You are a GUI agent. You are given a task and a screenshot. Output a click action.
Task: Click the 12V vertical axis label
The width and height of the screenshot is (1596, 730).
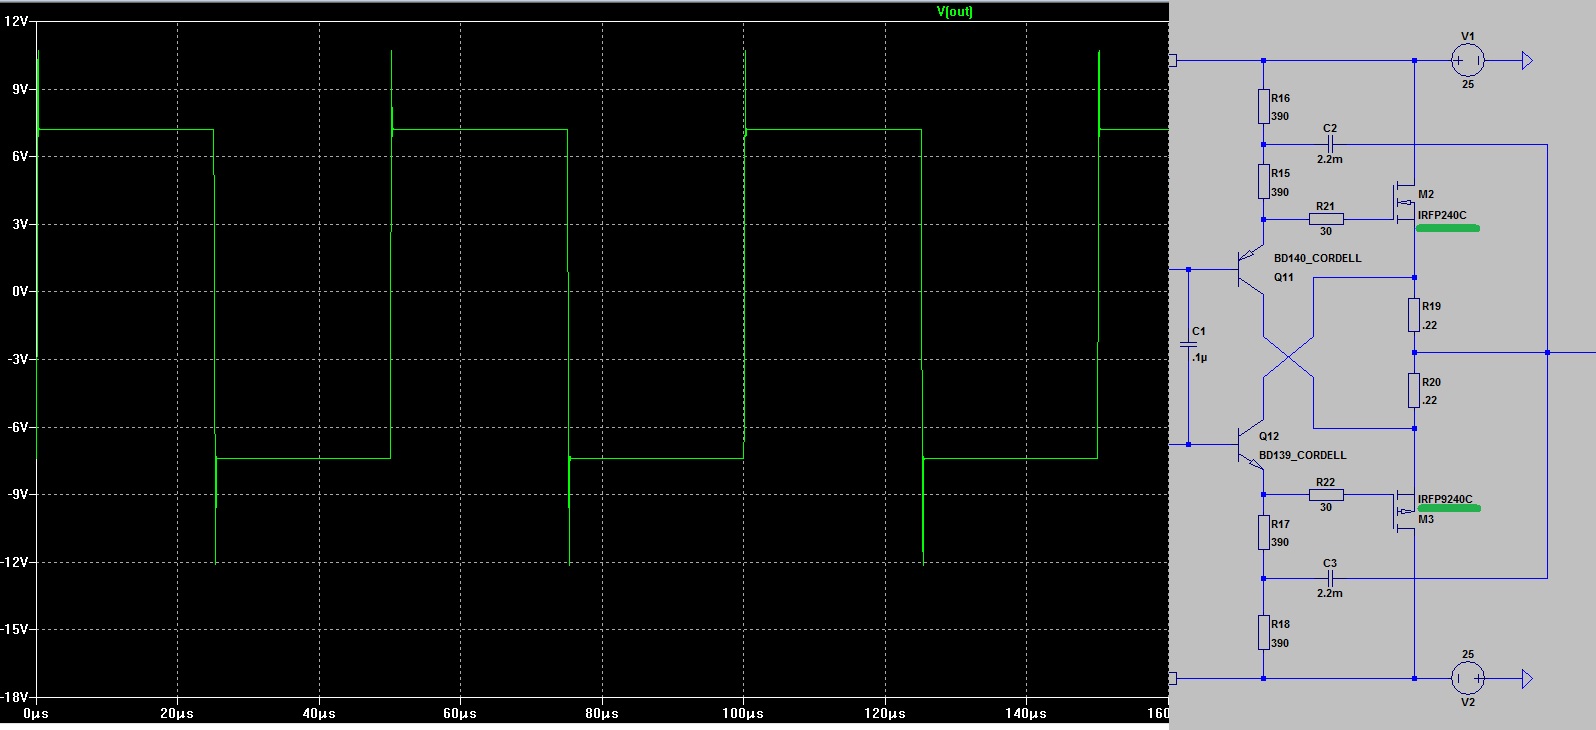(x=17, y=21)
